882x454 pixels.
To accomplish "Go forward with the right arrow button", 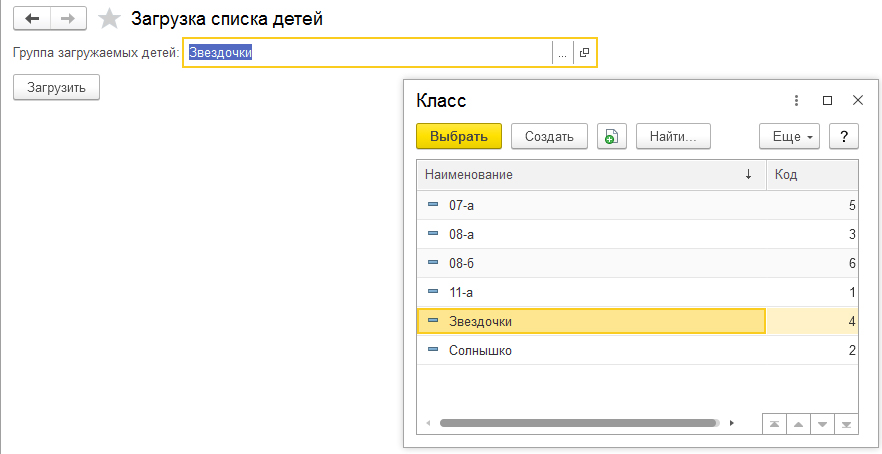I will [x=68, y=19].
